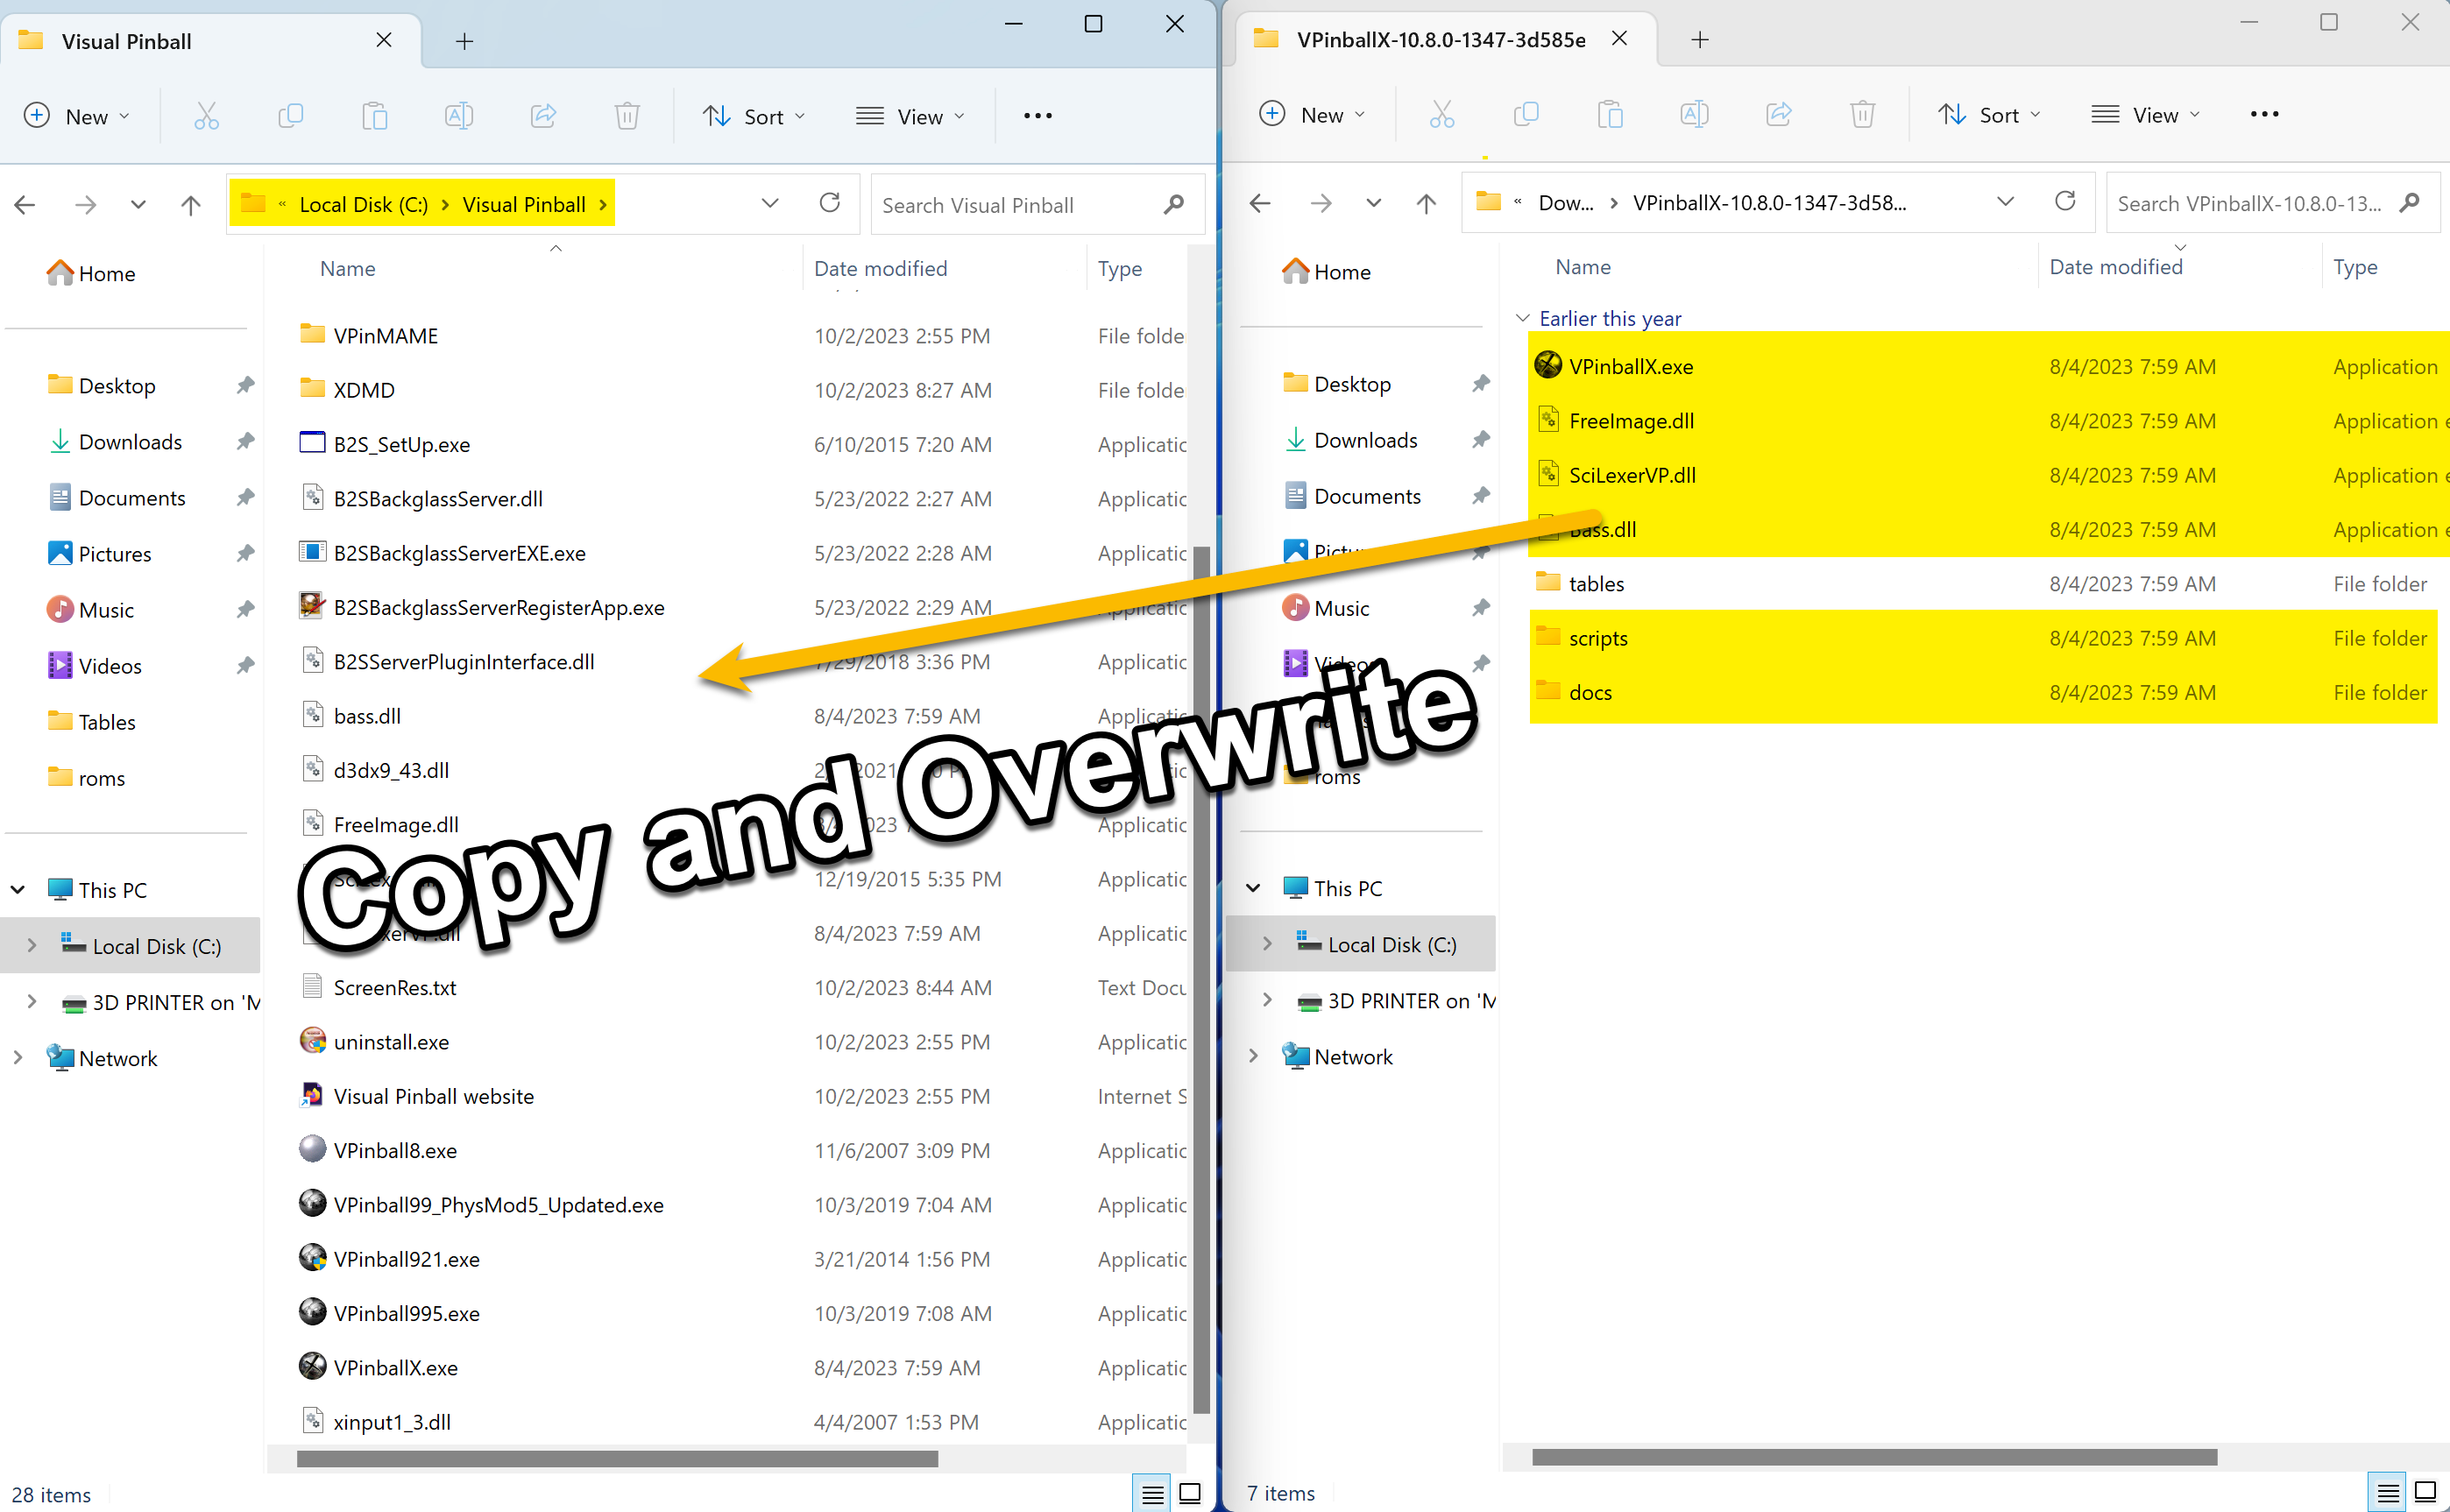Click the Delete (trash) icon in the right toolbar
Screen dimensions: 2450x1512
pyautogui.click(x=1862, y=114)
